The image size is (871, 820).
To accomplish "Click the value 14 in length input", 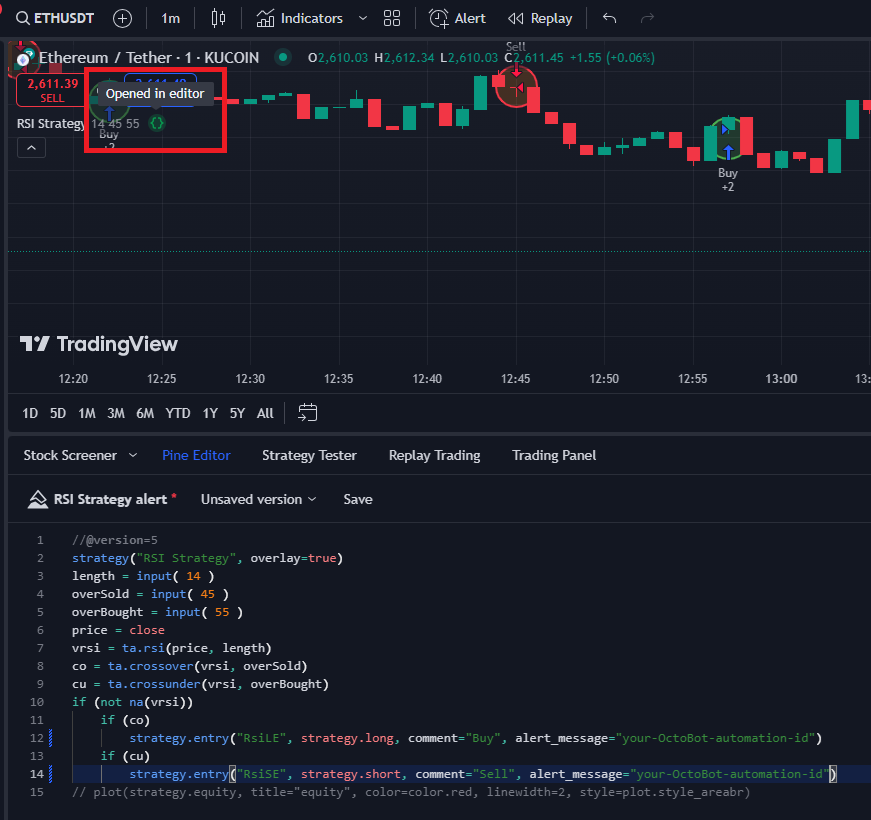I will click(x=193, y=576).
